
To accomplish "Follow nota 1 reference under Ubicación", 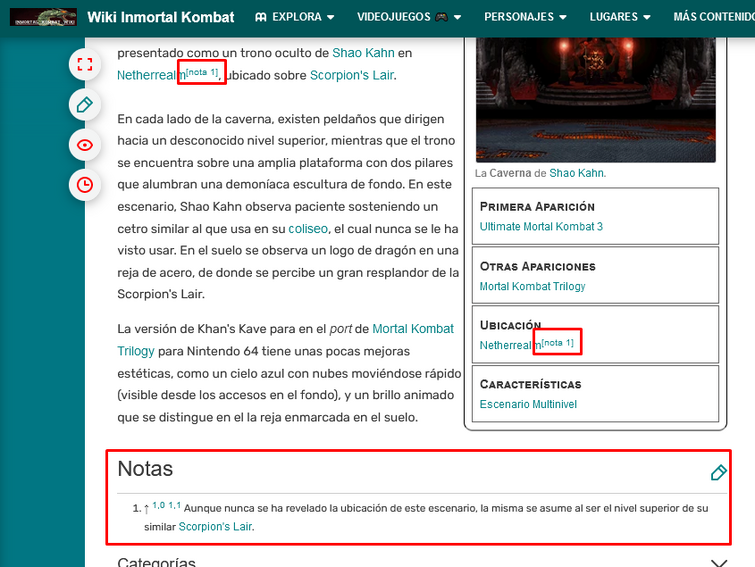I will (x=557, y=343).
